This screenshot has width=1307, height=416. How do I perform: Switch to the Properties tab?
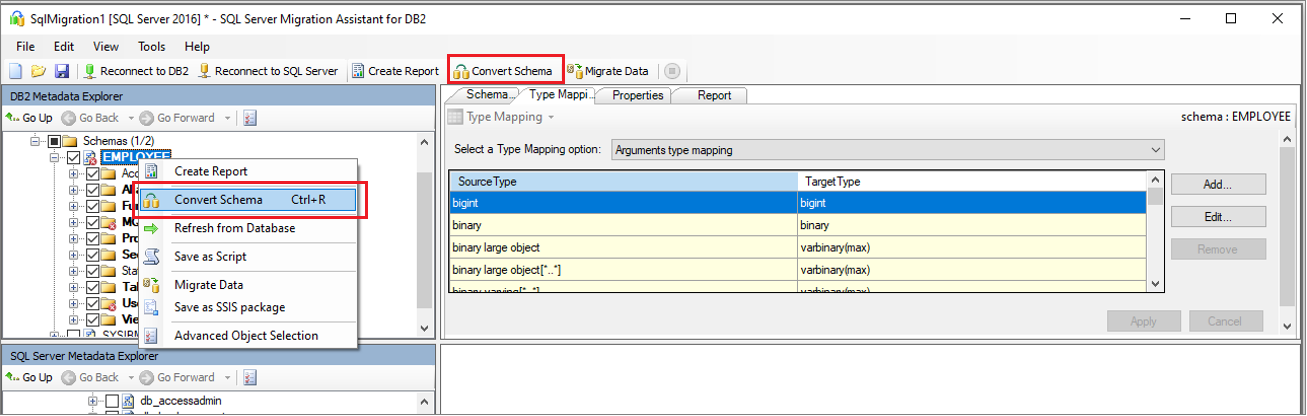point(637,95)
